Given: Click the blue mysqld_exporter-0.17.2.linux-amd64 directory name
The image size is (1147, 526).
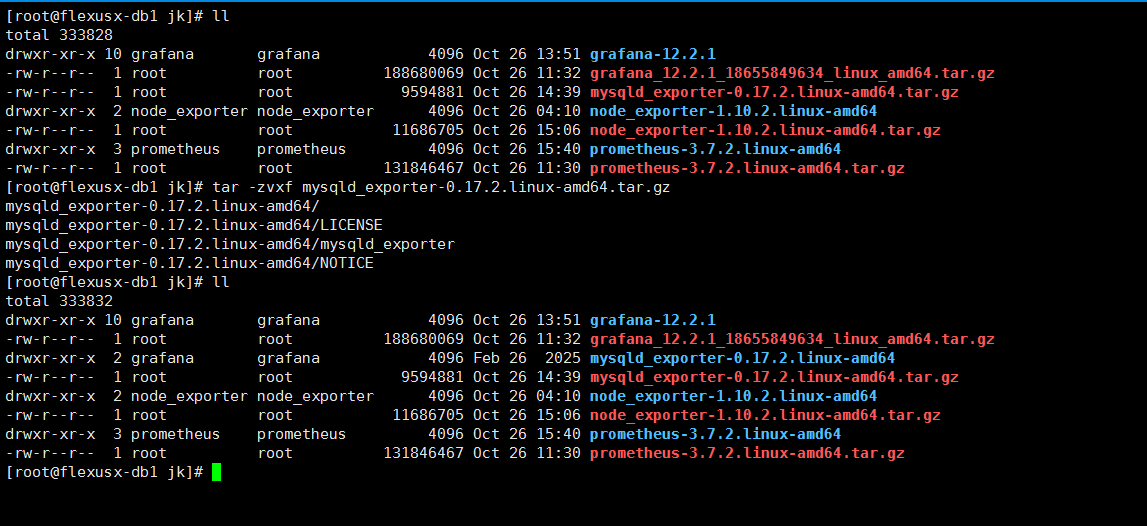Looking at the screenshot, I should [742, 358].
